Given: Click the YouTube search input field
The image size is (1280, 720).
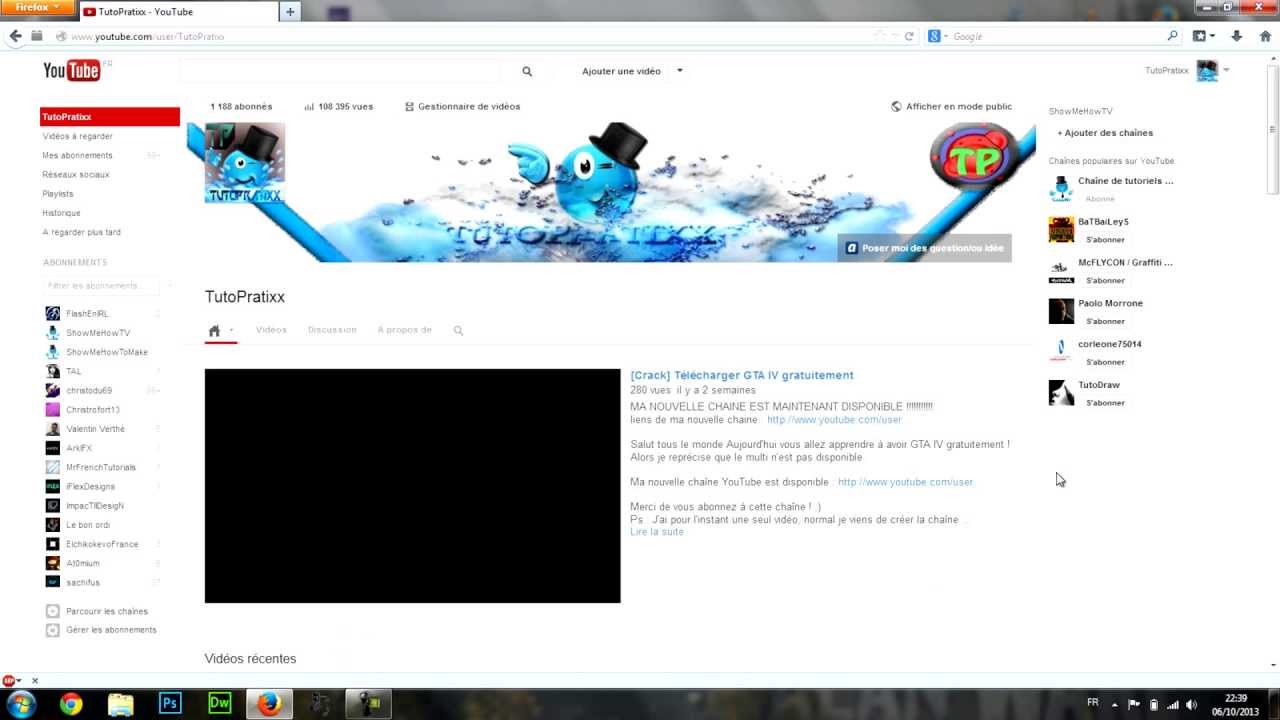Looking at the screenshot, I should pos(340,71).
